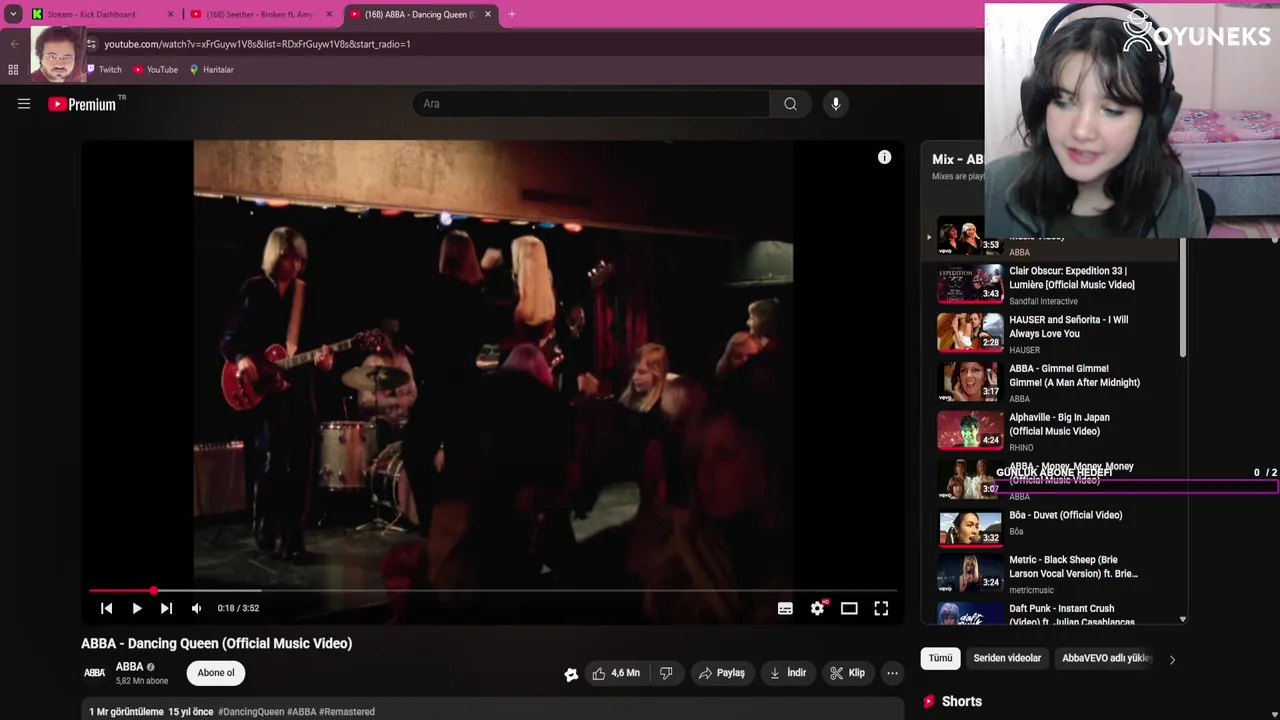Viewport: 1280px width, 720px height.
Task: Enter full screen mode
Action: (881, 608)
